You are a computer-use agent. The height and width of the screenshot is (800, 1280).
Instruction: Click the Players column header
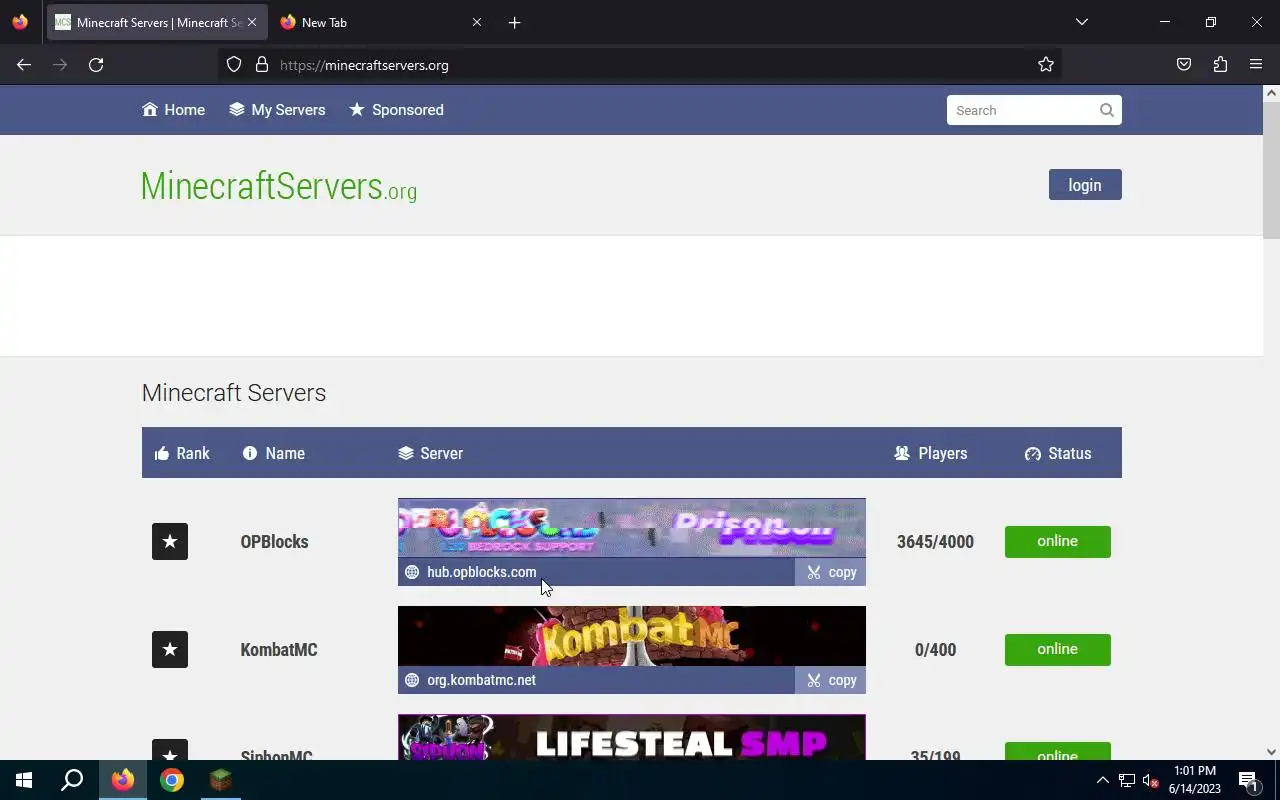coord(931,453)
